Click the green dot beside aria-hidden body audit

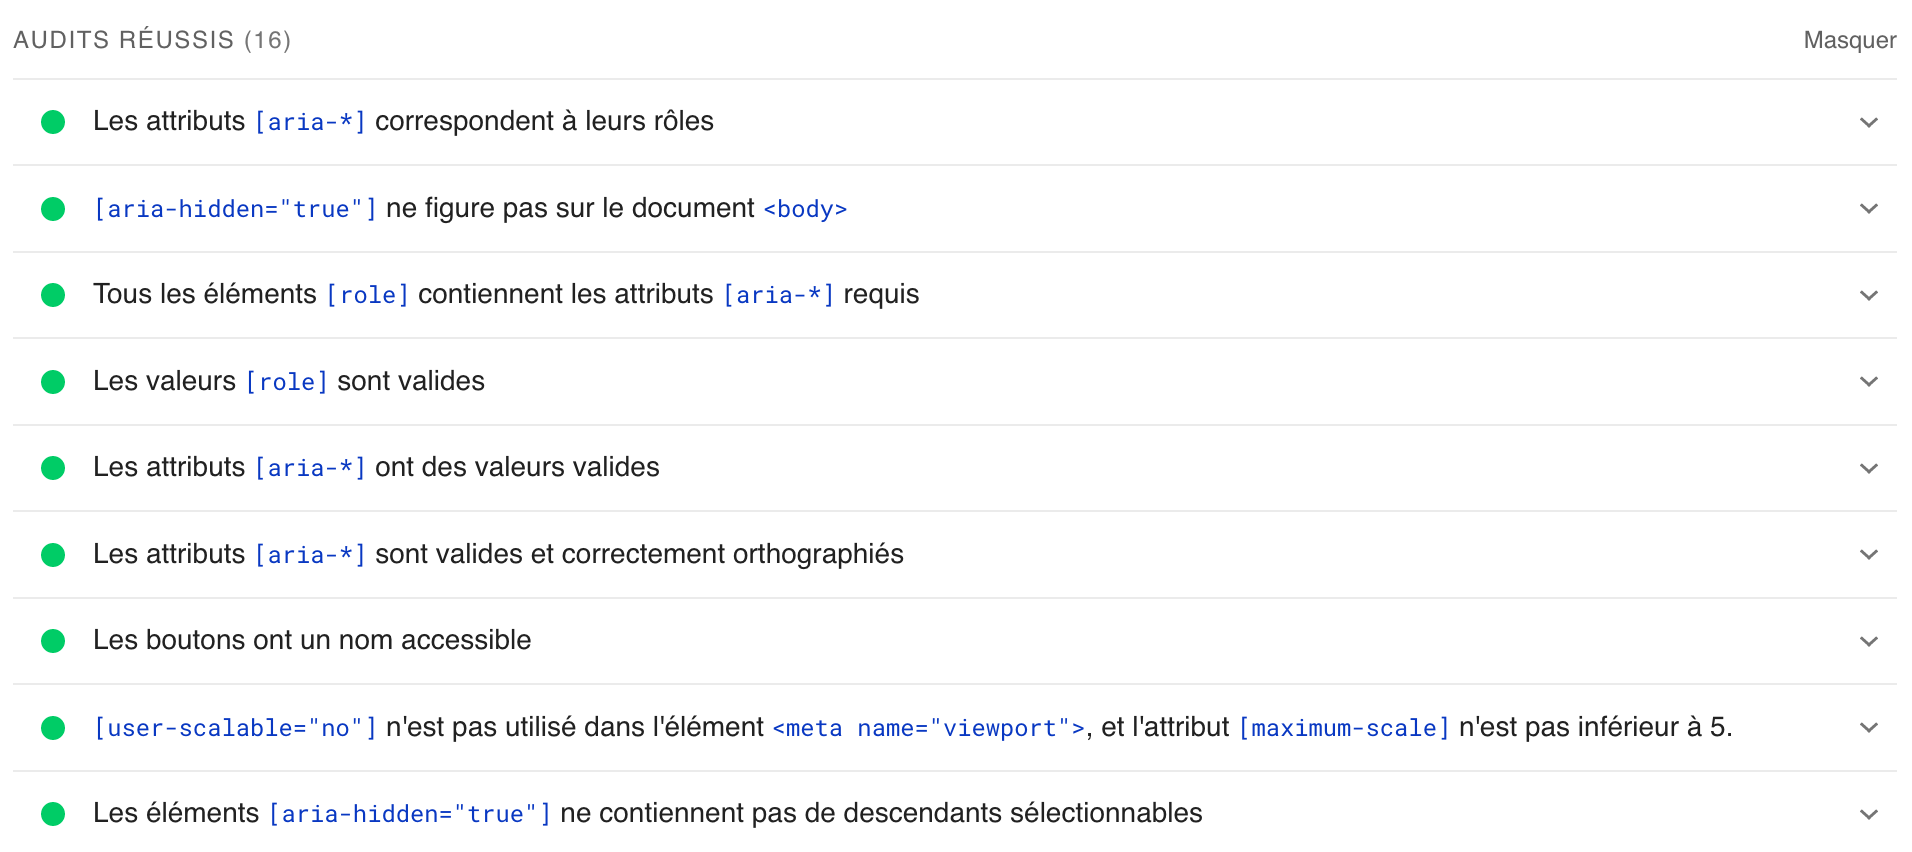54,208
